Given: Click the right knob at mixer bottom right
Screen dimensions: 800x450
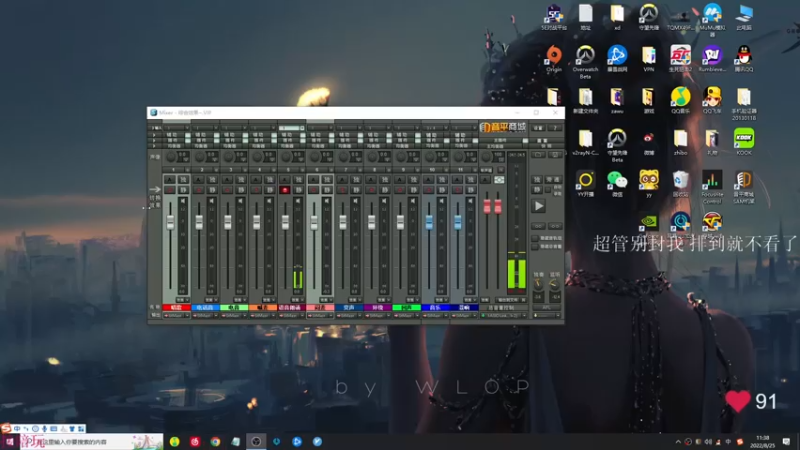Looking at the screenshot, I should (x=555, y=284).
